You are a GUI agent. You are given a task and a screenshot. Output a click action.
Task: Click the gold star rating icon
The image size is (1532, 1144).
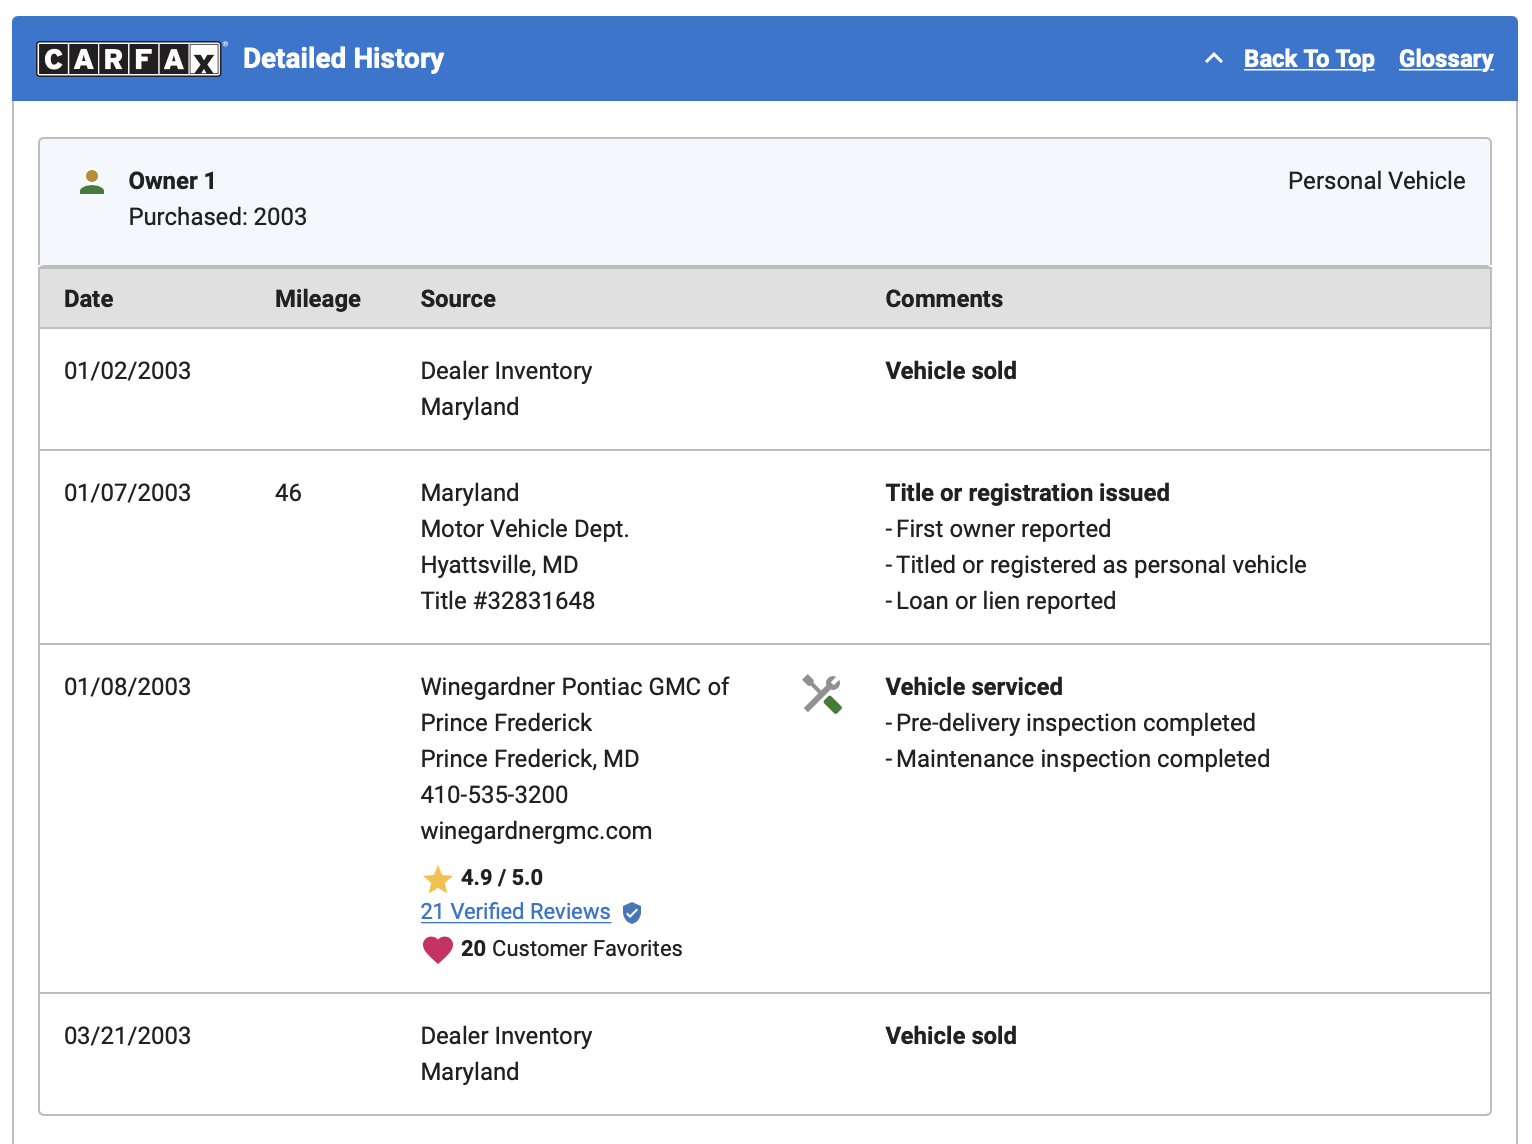click(x=437, y=879)
